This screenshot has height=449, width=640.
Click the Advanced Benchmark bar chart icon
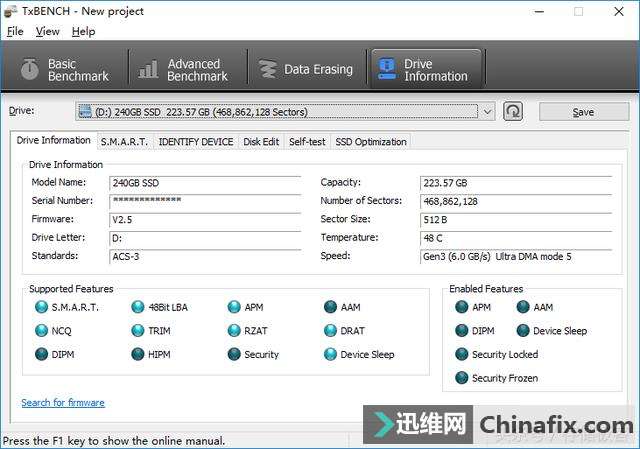coord(148,69)
